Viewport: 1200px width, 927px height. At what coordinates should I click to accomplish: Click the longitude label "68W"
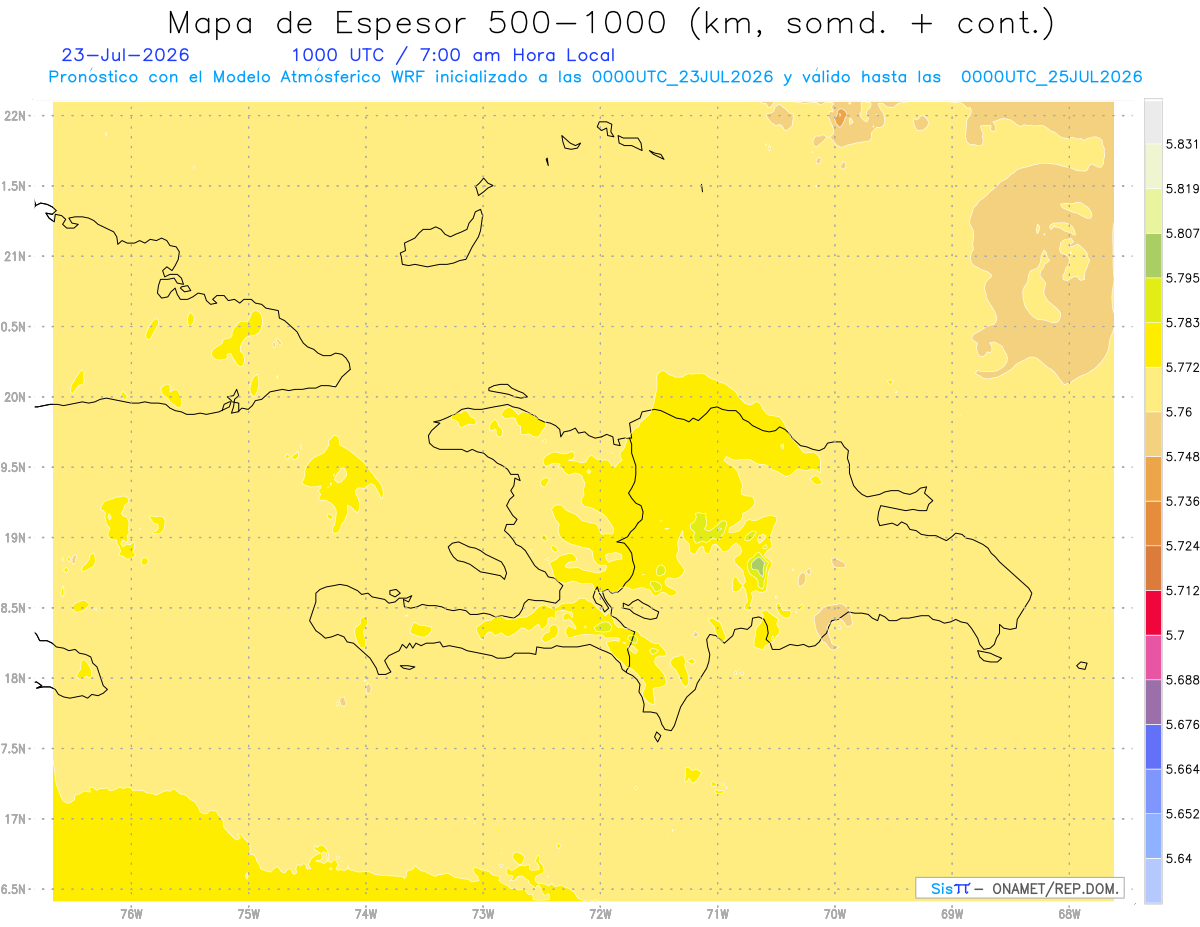coord(1069,913)
